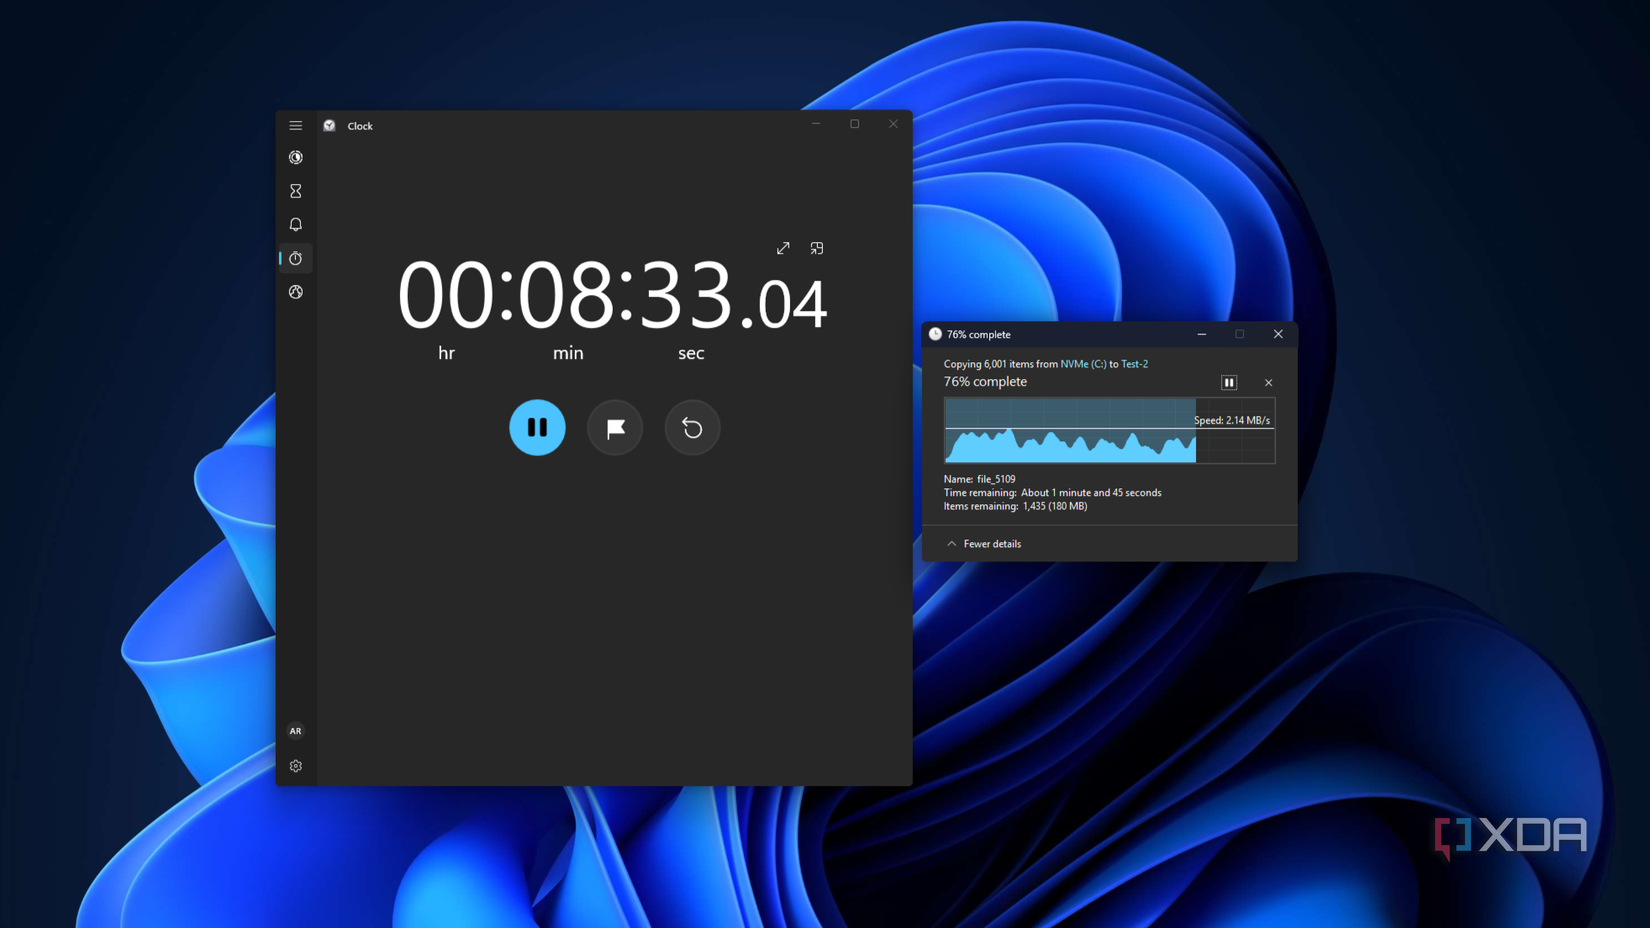The height and width of the screenshot is (928, 1650).
Task: Keep stopwatch on top mini view
Action: pyautogui.click(x=817, y=248)
